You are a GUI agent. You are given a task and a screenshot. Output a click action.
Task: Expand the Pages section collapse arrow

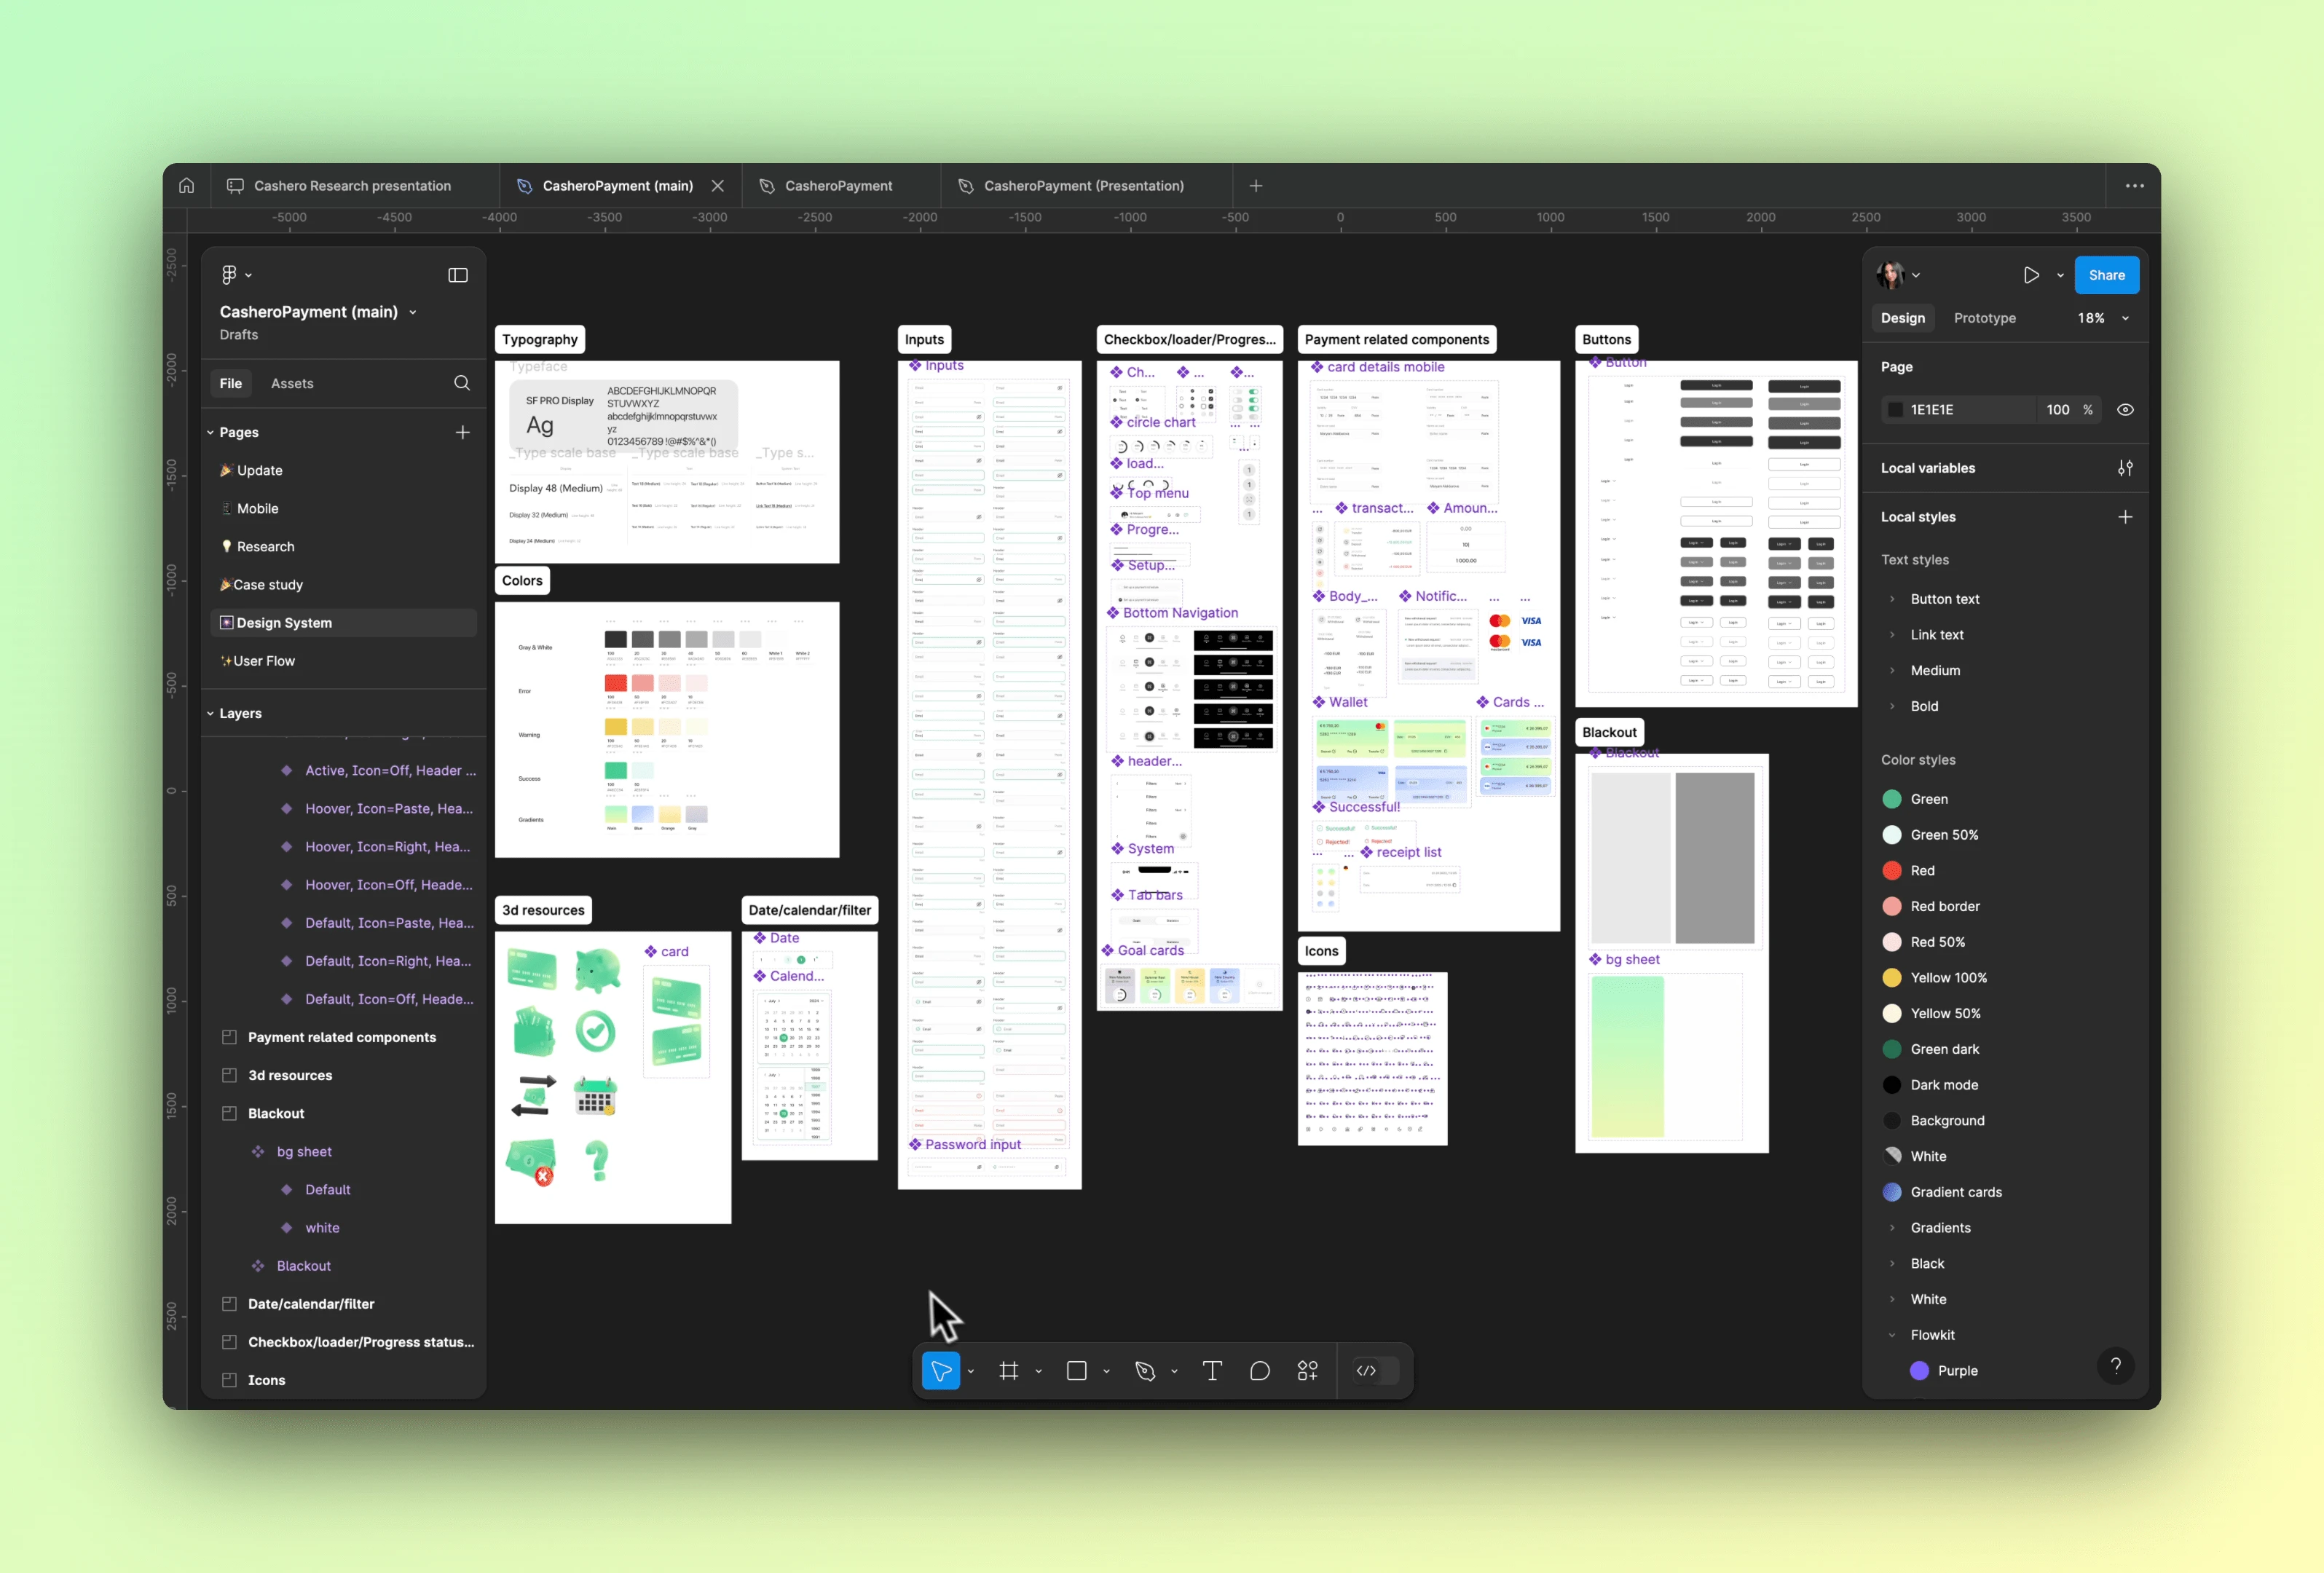pos(209,432)
